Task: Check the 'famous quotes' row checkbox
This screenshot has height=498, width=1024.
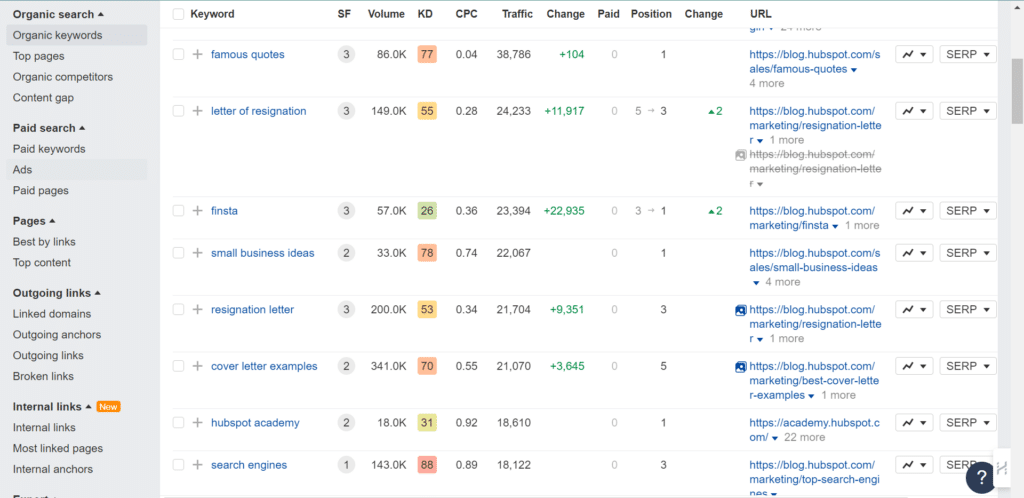Action: [x=178, y=55]
